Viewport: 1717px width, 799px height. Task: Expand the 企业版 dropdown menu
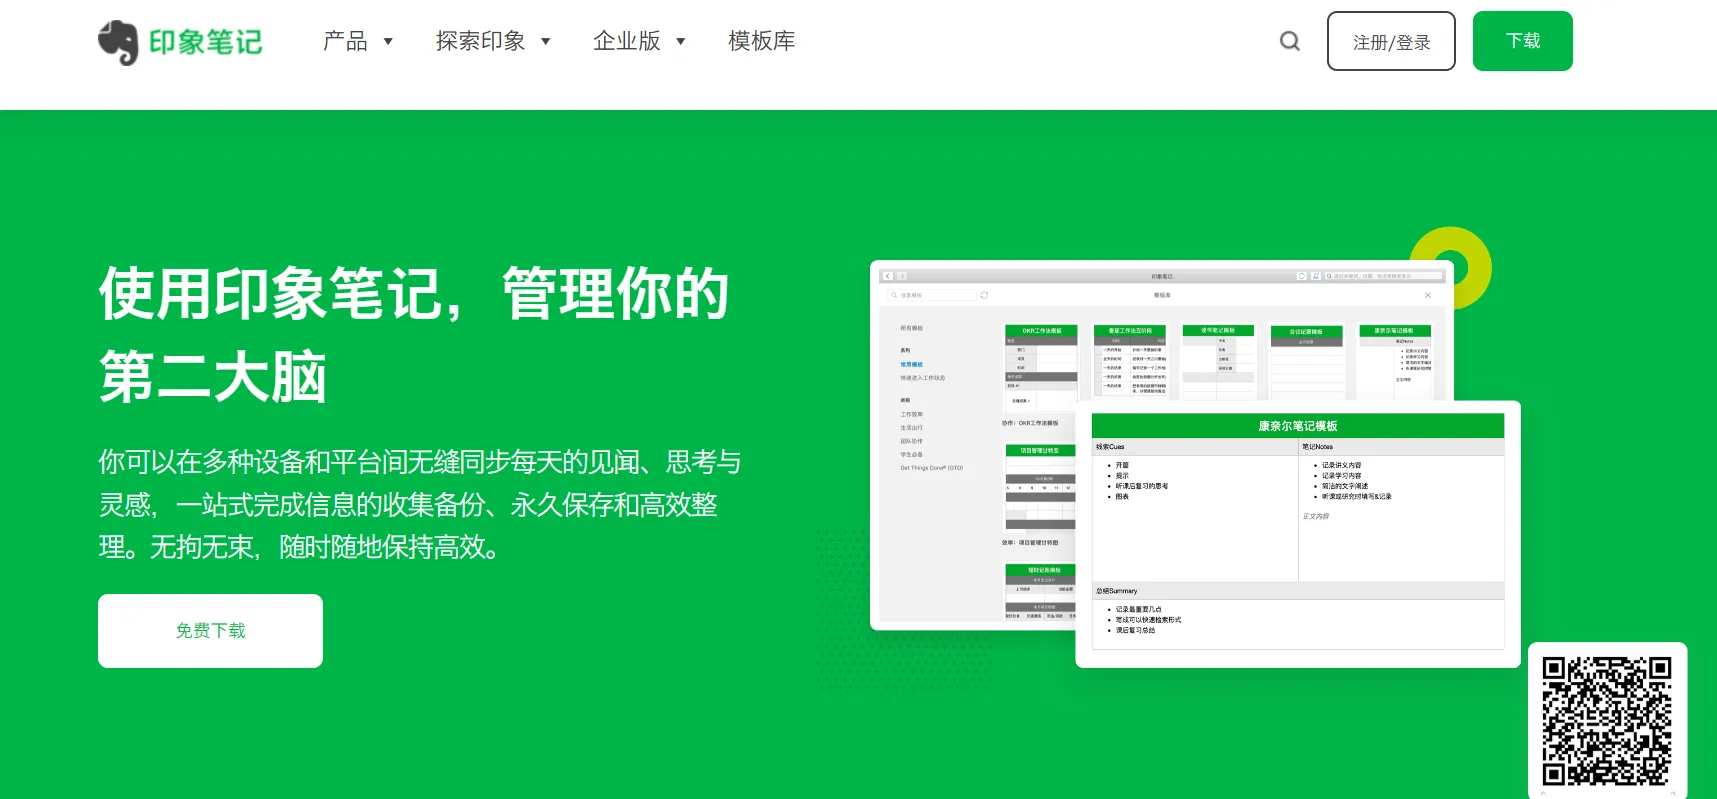(x=639, y=41)
